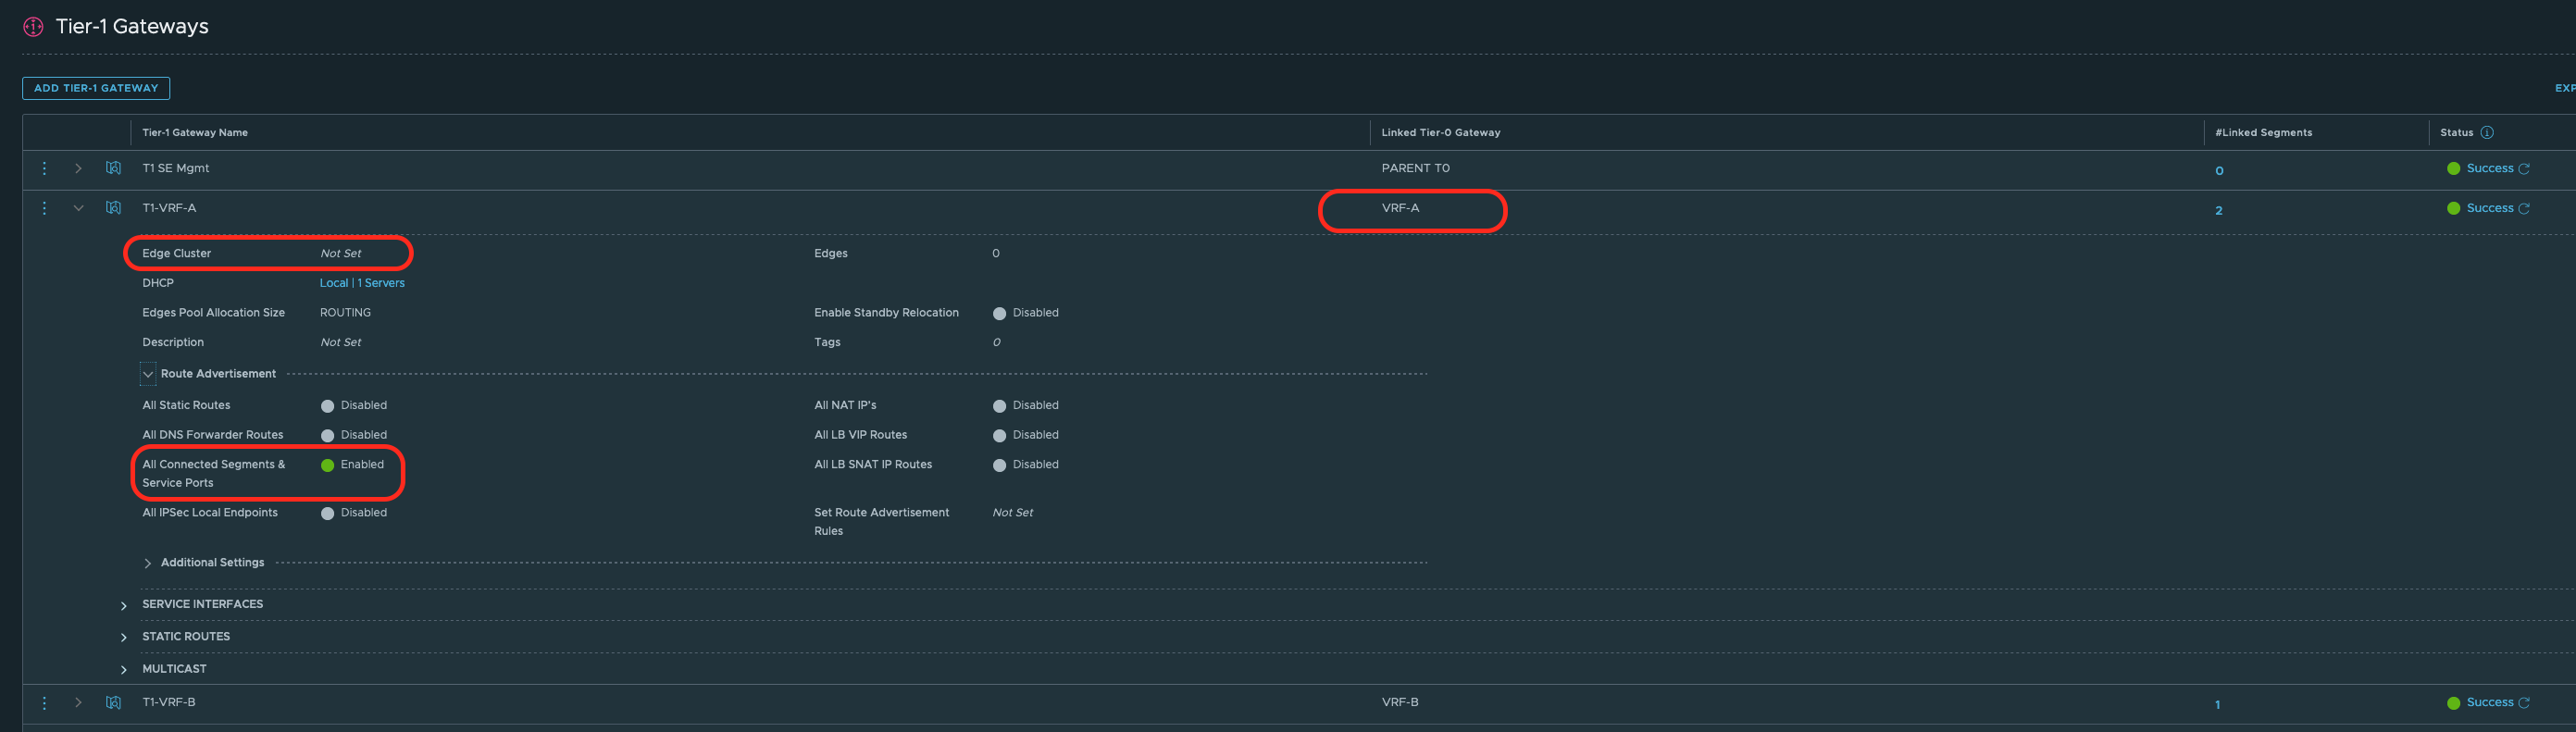Open the T1 SE Mgmt actions menu
Viewport: 2576px width, 732px height.
pos(44,169)
